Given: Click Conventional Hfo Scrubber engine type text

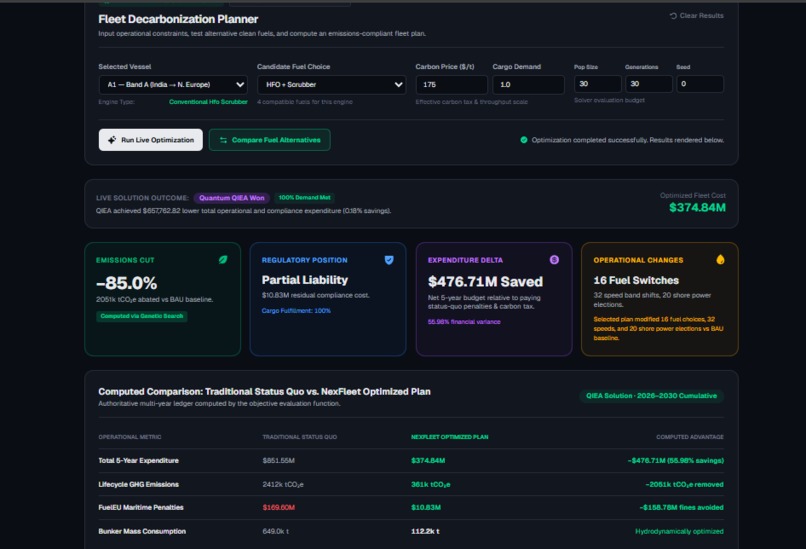Looking at the screenshot, I should pyautogui.click(x=208, y=102).
